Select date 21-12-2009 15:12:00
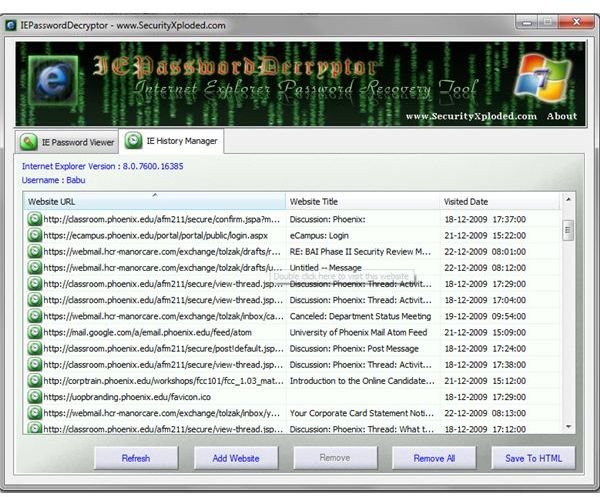Viewport: 600px width, 497px height. pyautogui.click(x=485, y=381)
